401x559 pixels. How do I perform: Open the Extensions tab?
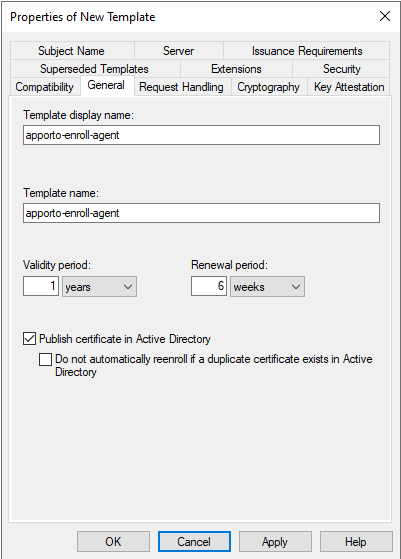click(236, 69)
